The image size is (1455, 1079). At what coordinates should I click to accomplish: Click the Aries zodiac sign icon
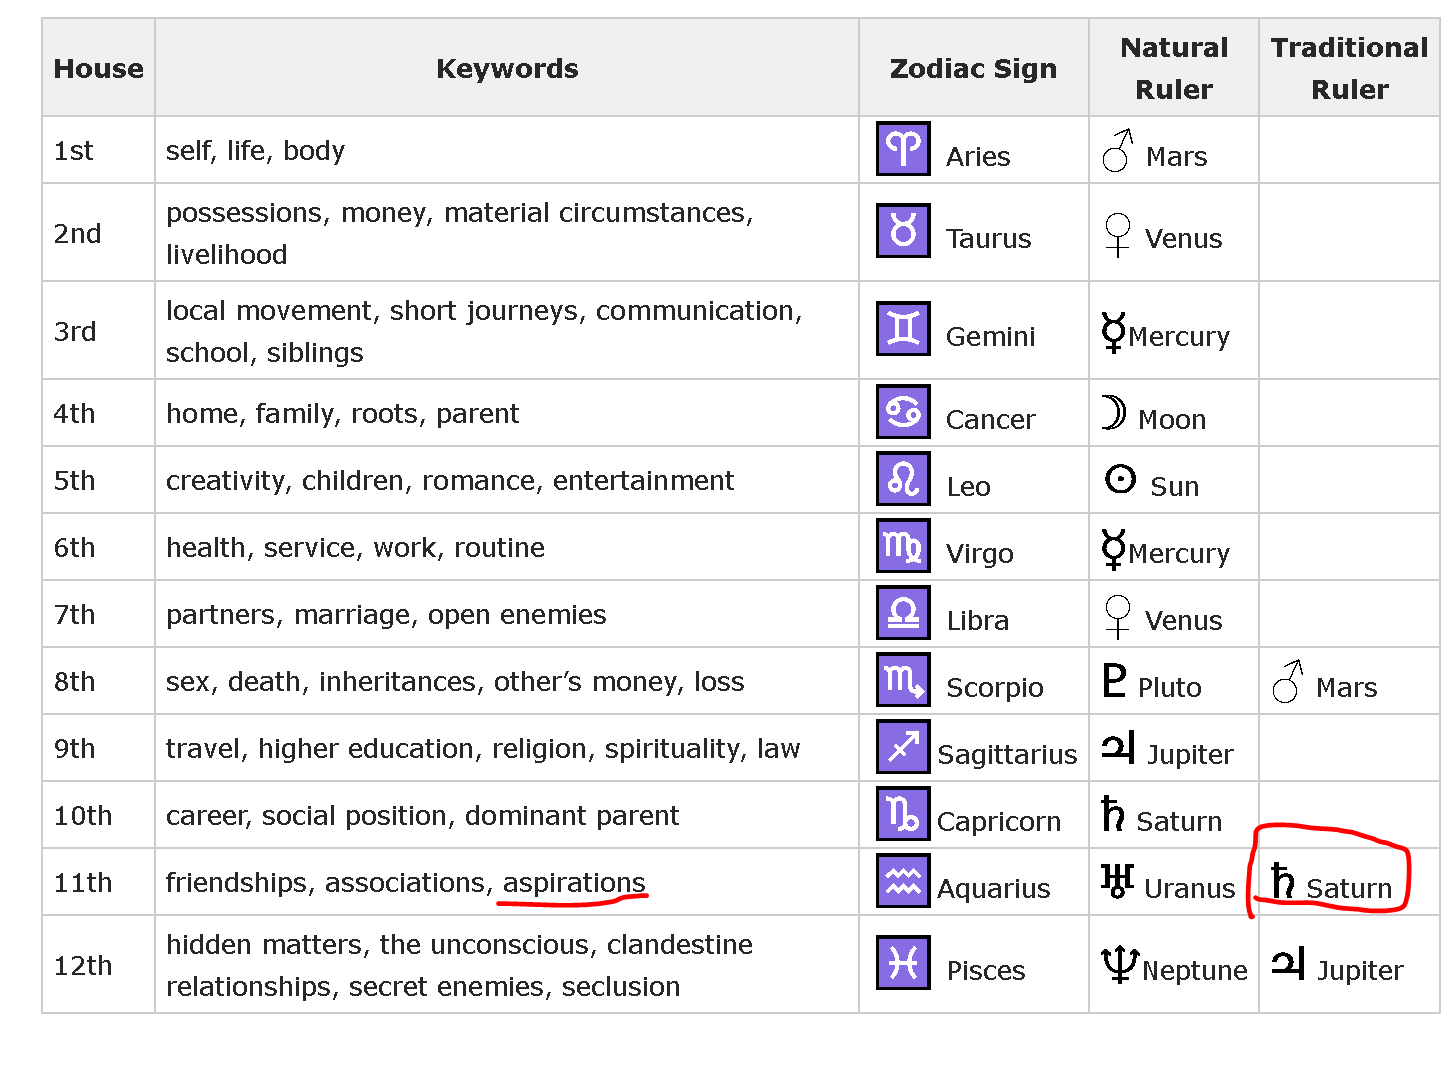(903, 149)
